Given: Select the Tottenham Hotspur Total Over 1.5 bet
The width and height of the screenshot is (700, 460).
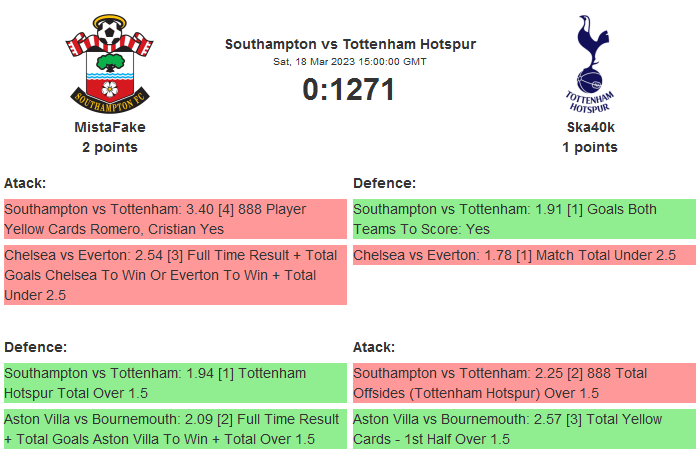Looking at the screenshot, I should point(175,383).
